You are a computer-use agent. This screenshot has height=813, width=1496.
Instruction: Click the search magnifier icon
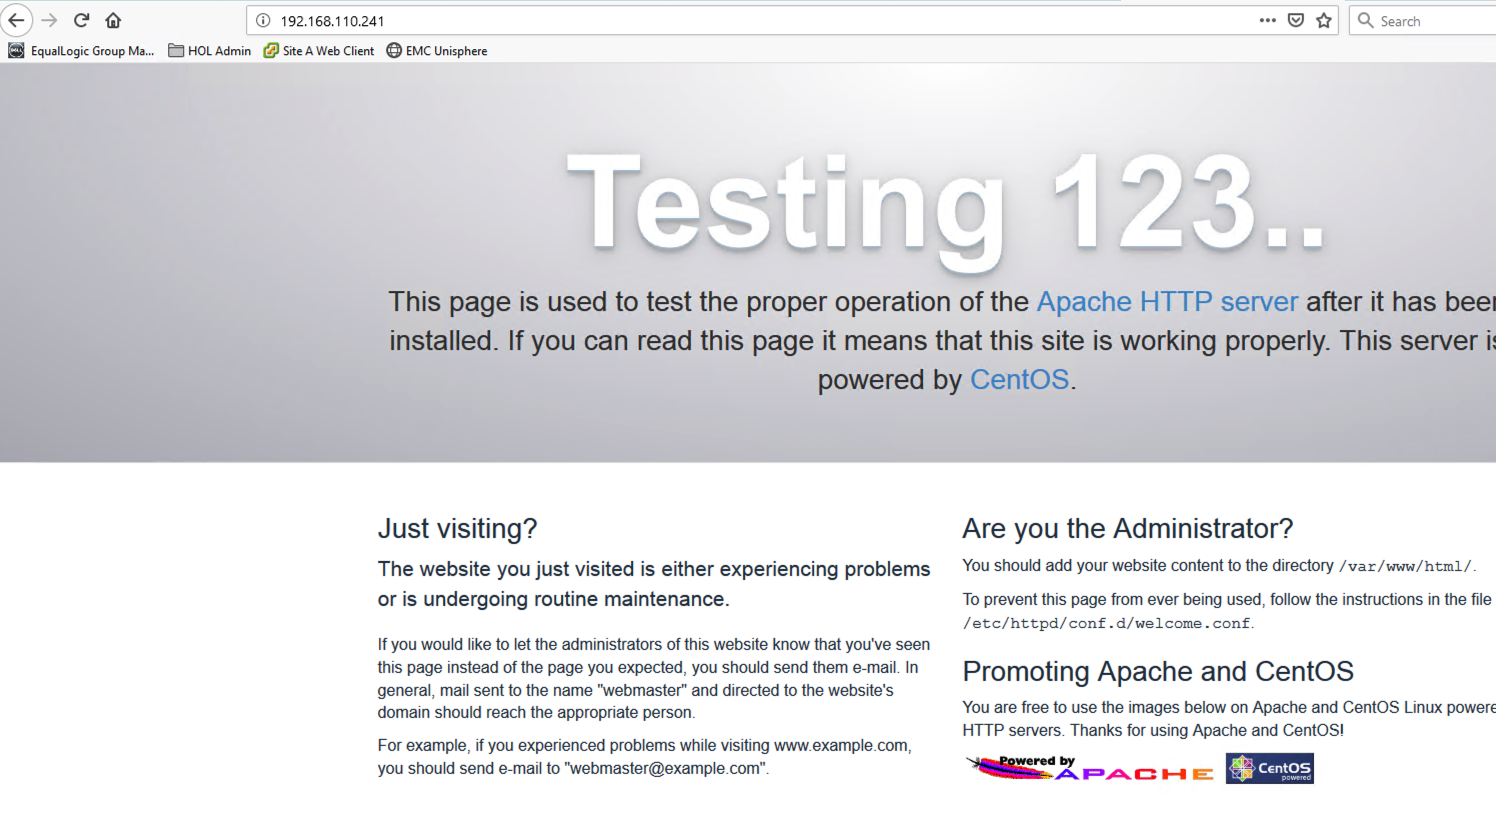[1365, 20]
